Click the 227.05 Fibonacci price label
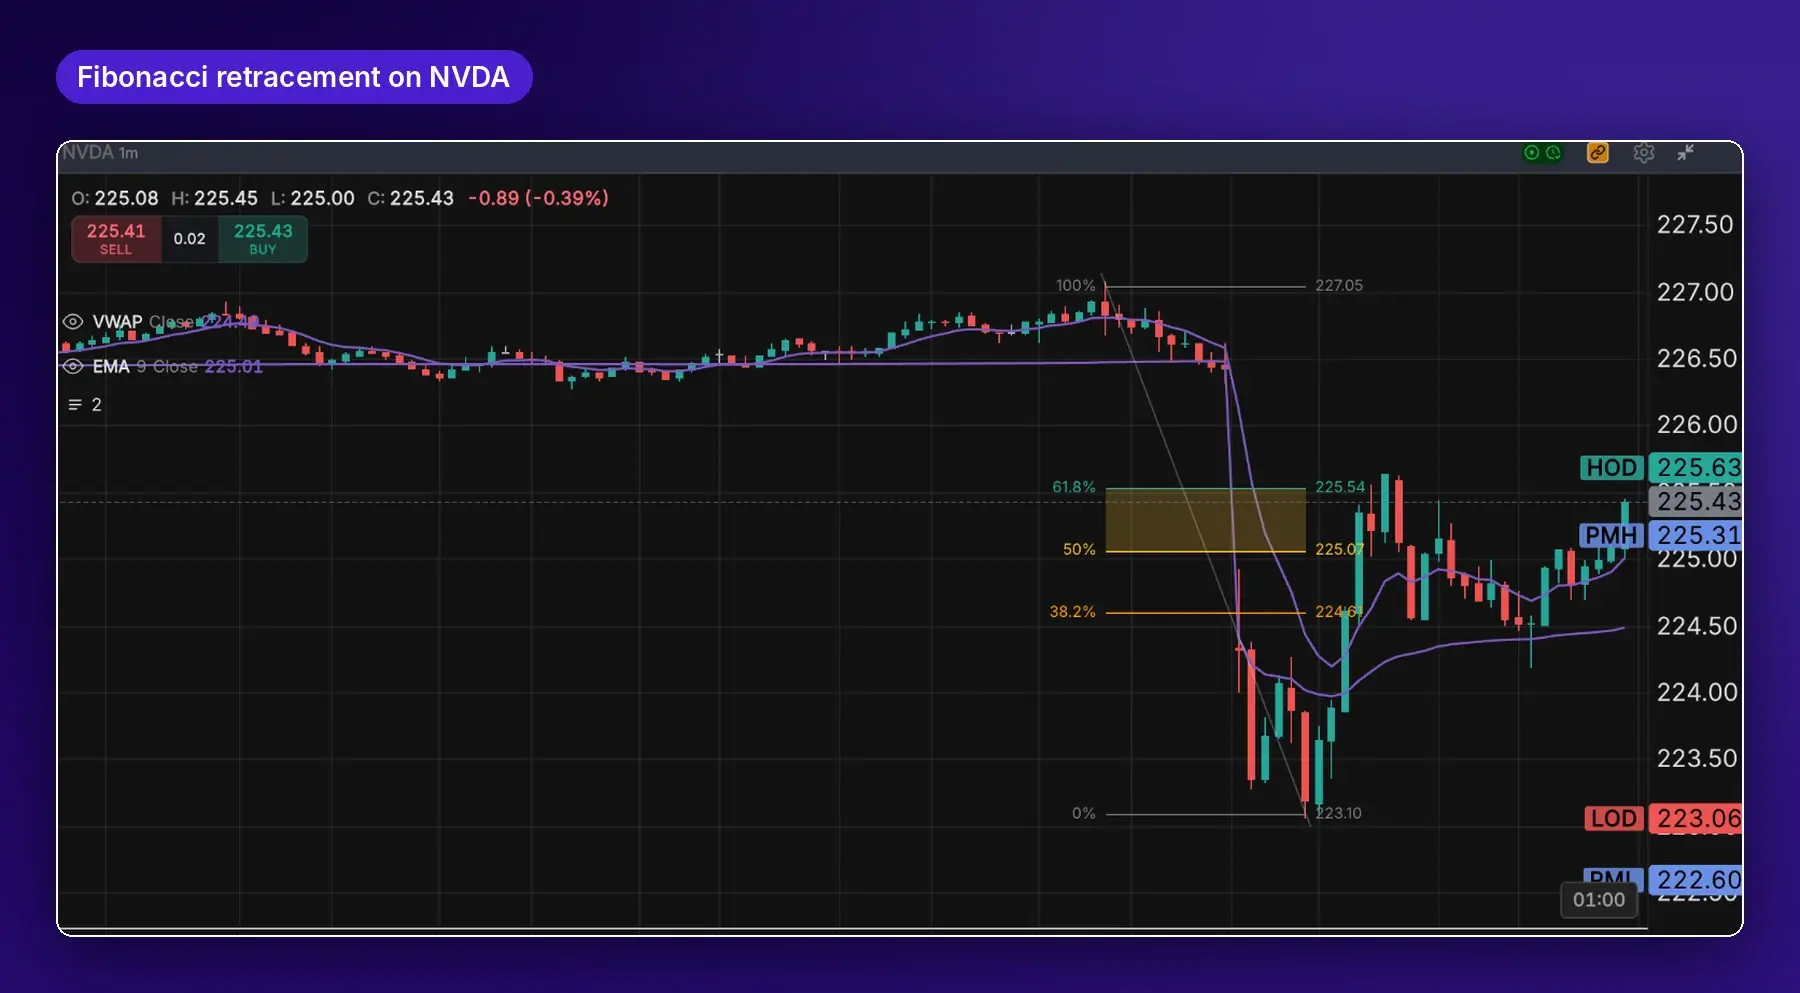The height and width of the screenshot is (993, 1800). 1339,285
